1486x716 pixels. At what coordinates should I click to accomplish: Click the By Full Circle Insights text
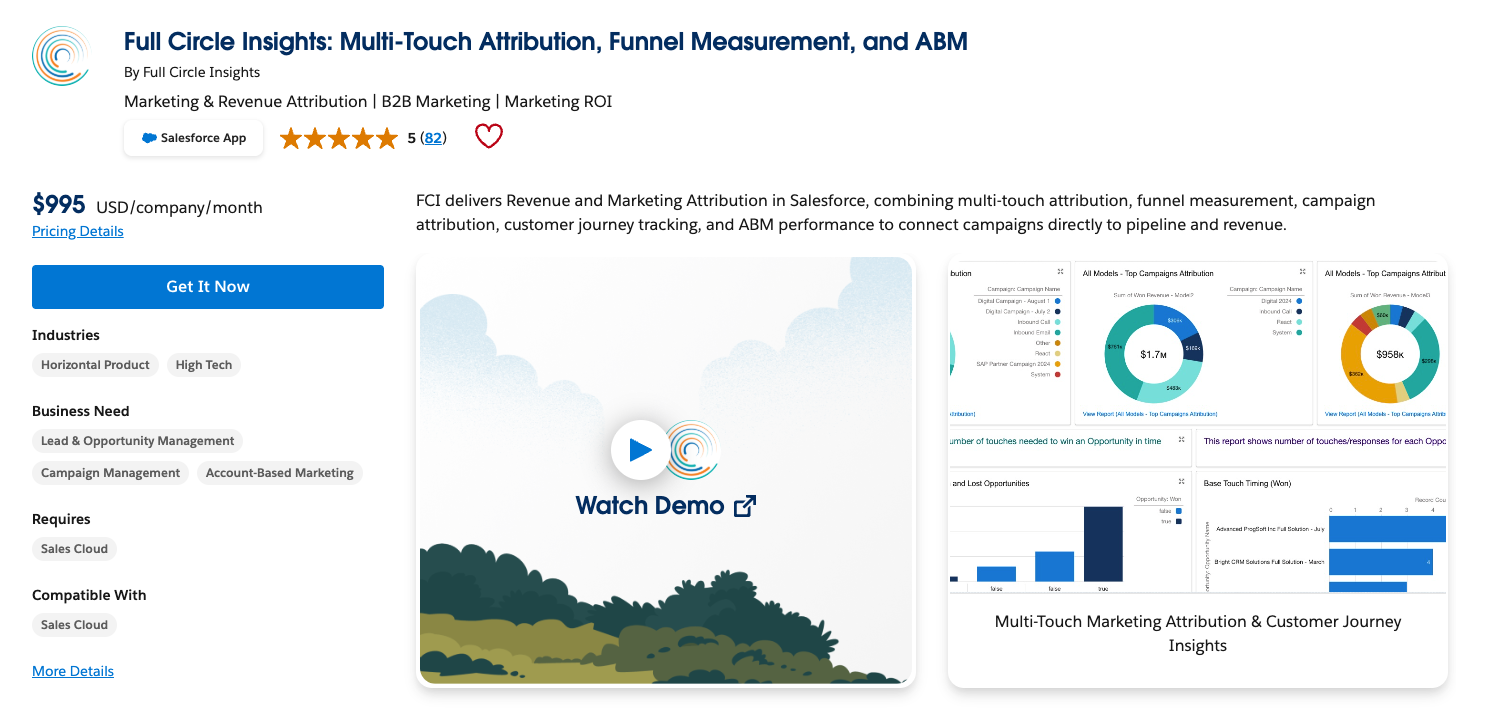(192, 72)
